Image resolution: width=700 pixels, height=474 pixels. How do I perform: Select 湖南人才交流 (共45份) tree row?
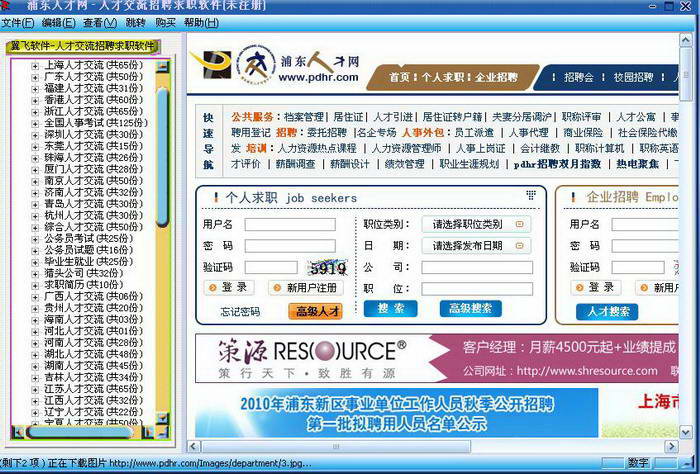93,366
